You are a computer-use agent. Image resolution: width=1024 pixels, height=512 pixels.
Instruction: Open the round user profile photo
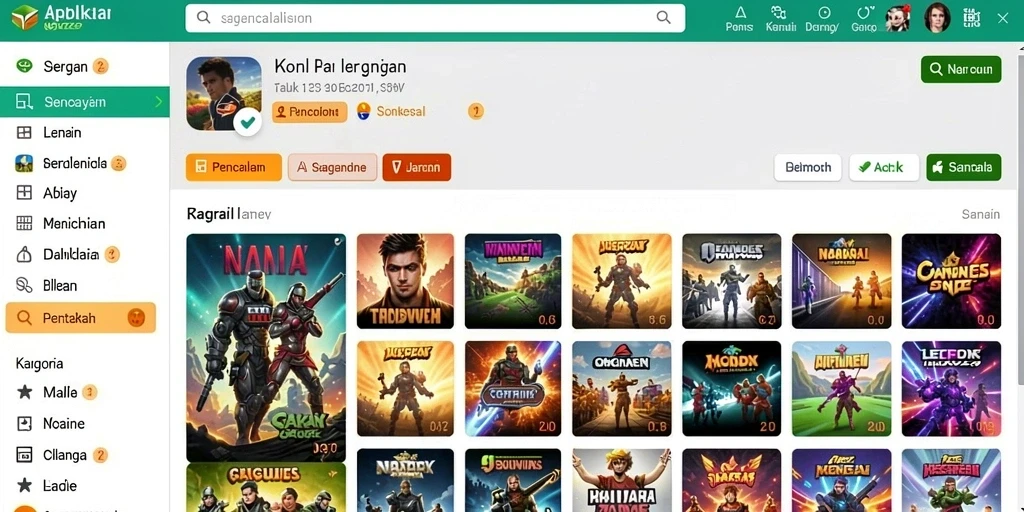pyautogui.click(x=936, y=18)
